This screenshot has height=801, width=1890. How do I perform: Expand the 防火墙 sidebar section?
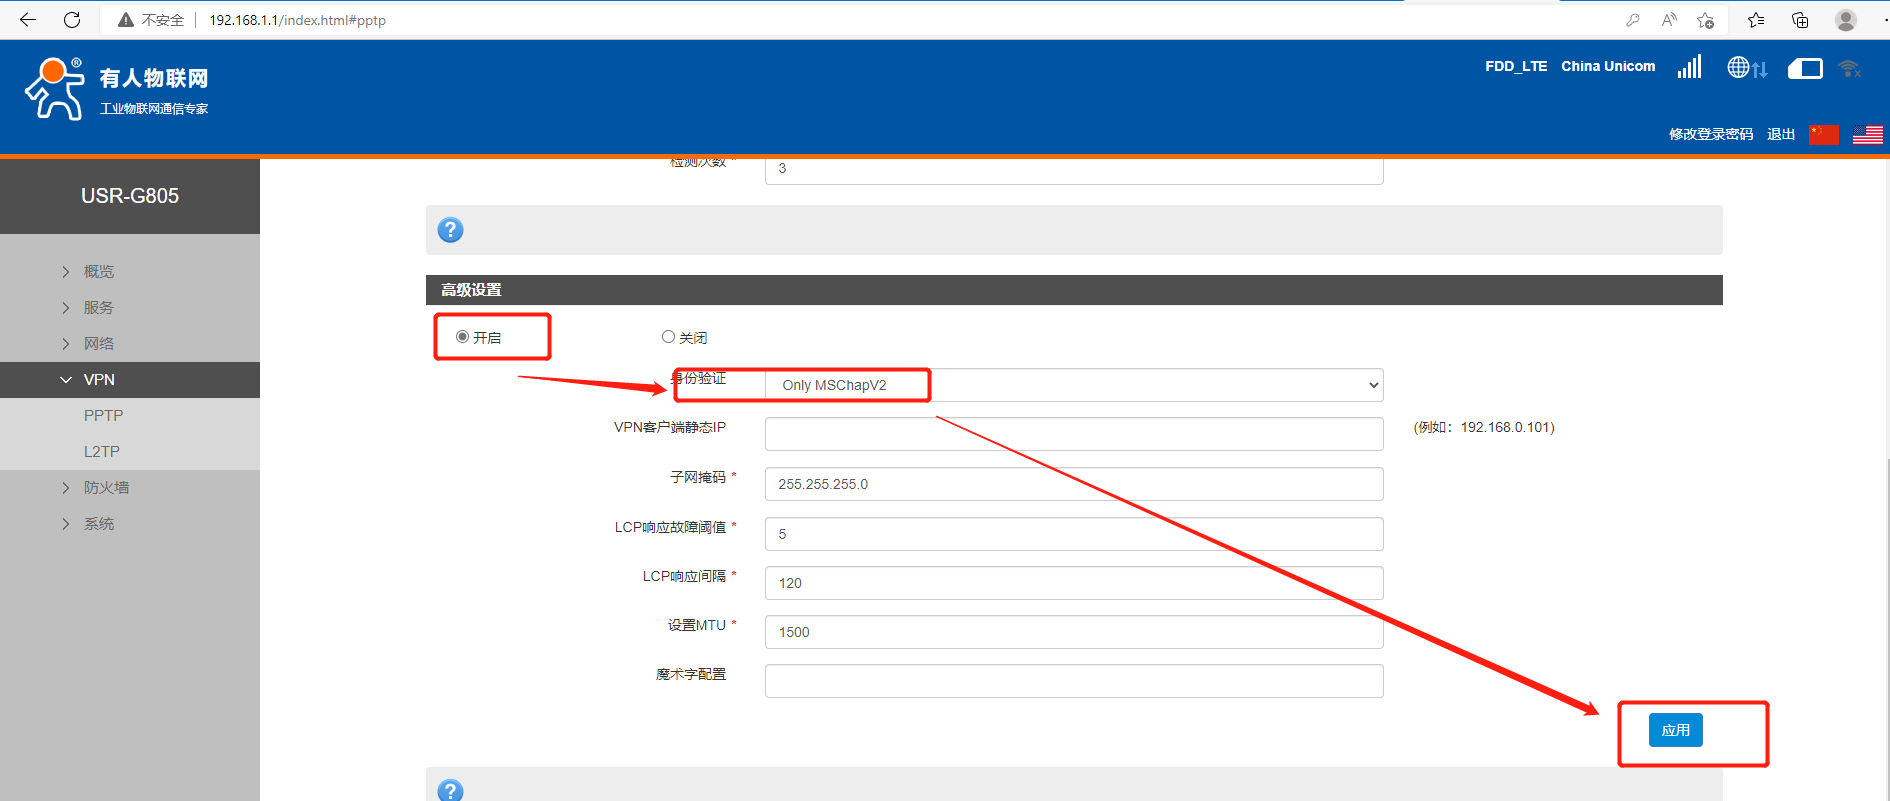pyautogui.click(x=106, y=488)
